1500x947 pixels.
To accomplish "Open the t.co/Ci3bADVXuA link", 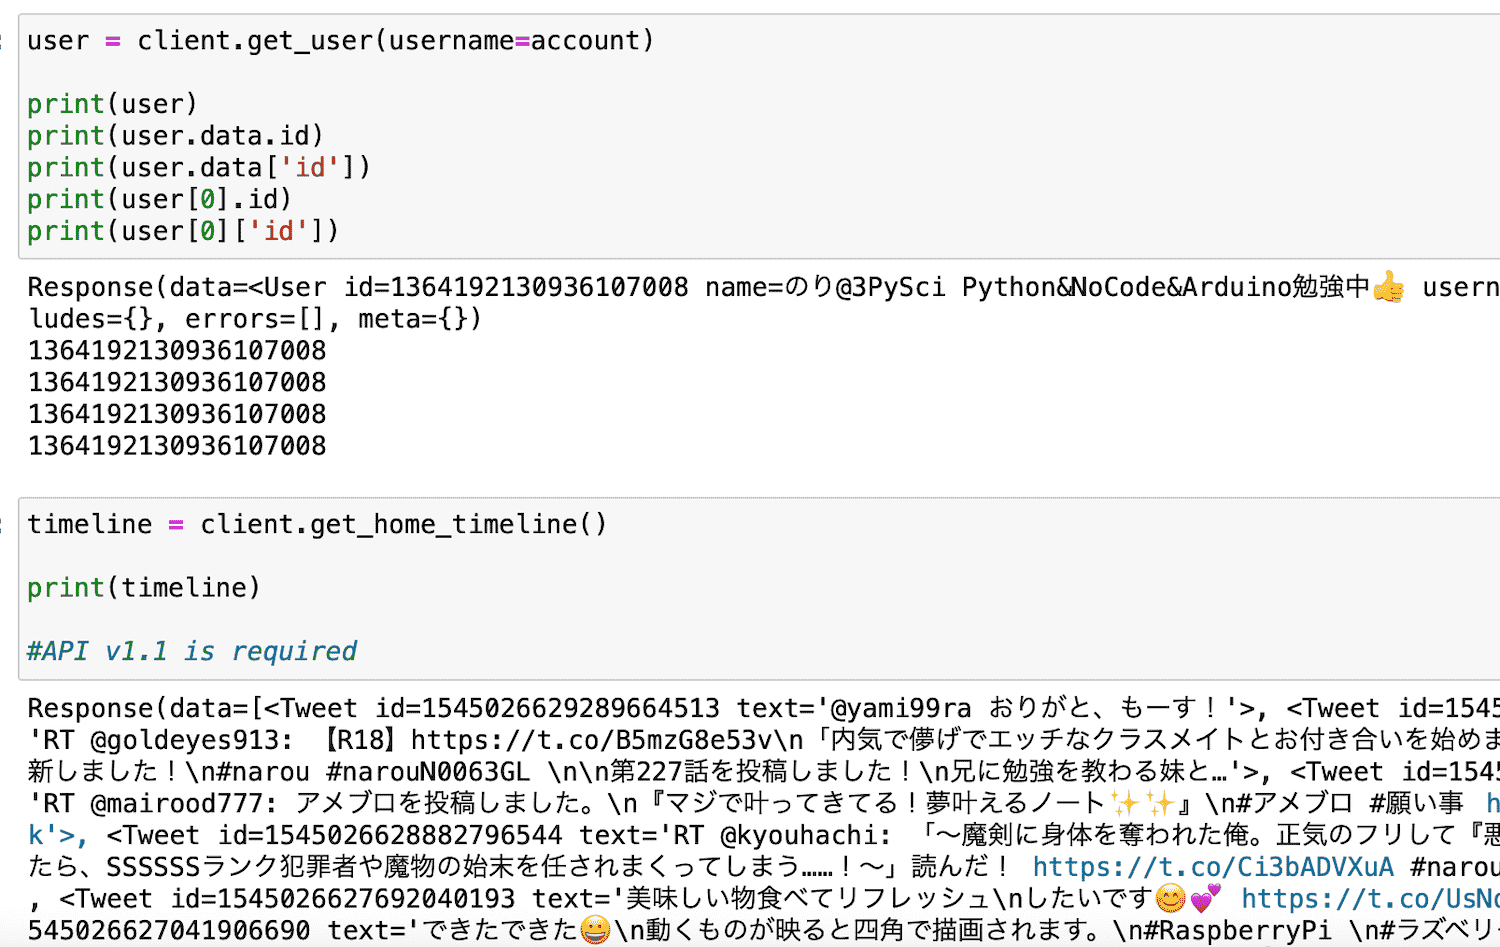I will pyautogui.click(x=1213, y=867).
